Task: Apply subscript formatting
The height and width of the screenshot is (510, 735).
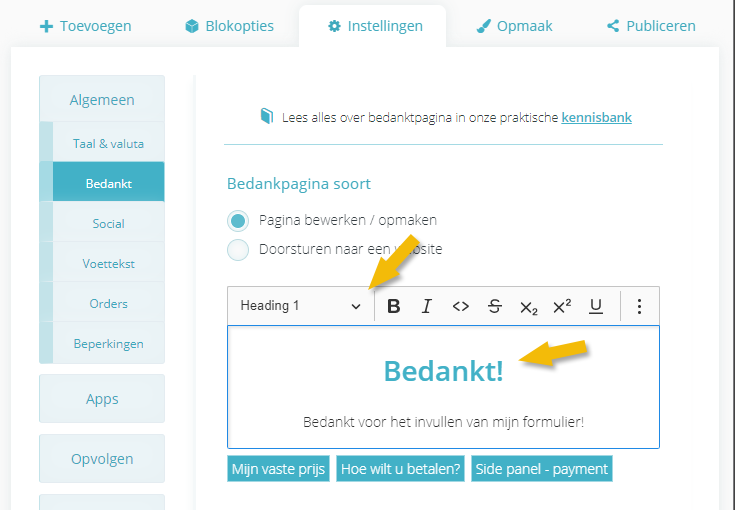Action: (528, 307)
